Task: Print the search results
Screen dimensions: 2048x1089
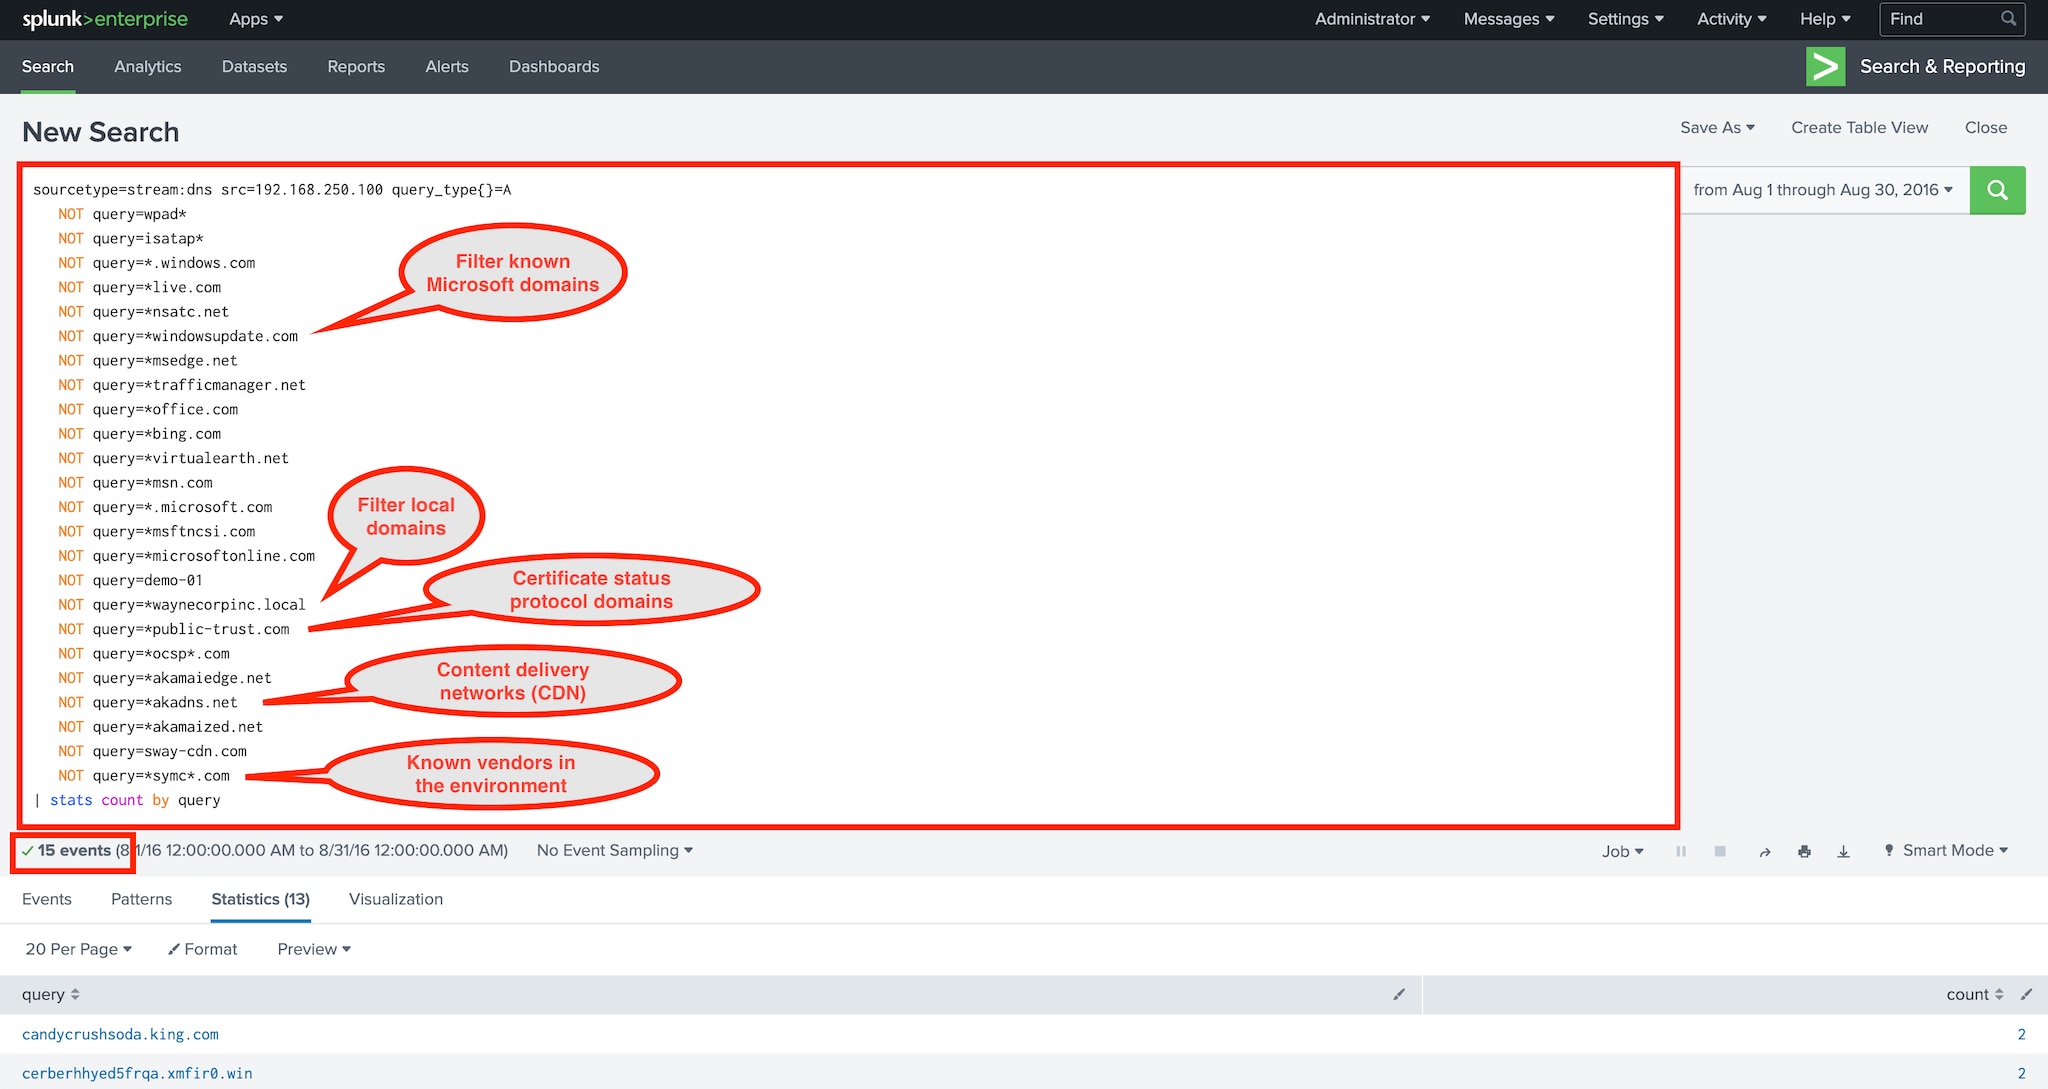Action: pos(1804,851)
